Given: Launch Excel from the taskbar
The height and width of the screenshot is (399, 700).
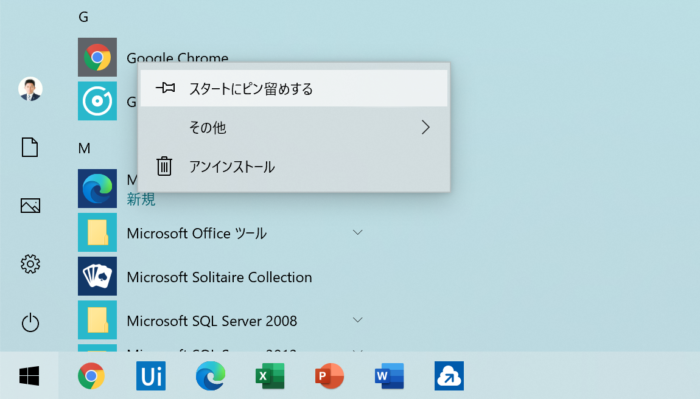Looking at the screenshot, I should tap(270, 376).
